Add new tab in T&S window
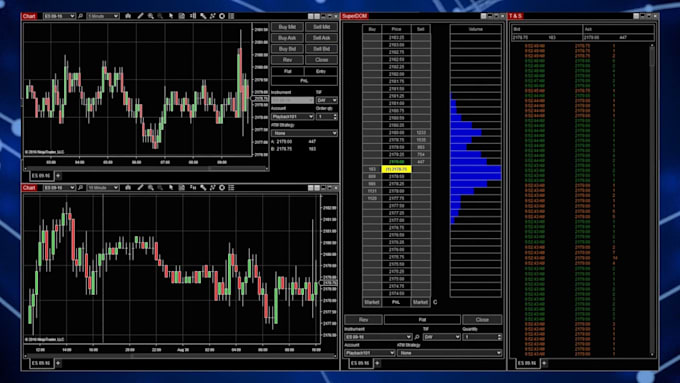This screenshot has width=680, height=383. pyautogui.click(x=544, y=363)
